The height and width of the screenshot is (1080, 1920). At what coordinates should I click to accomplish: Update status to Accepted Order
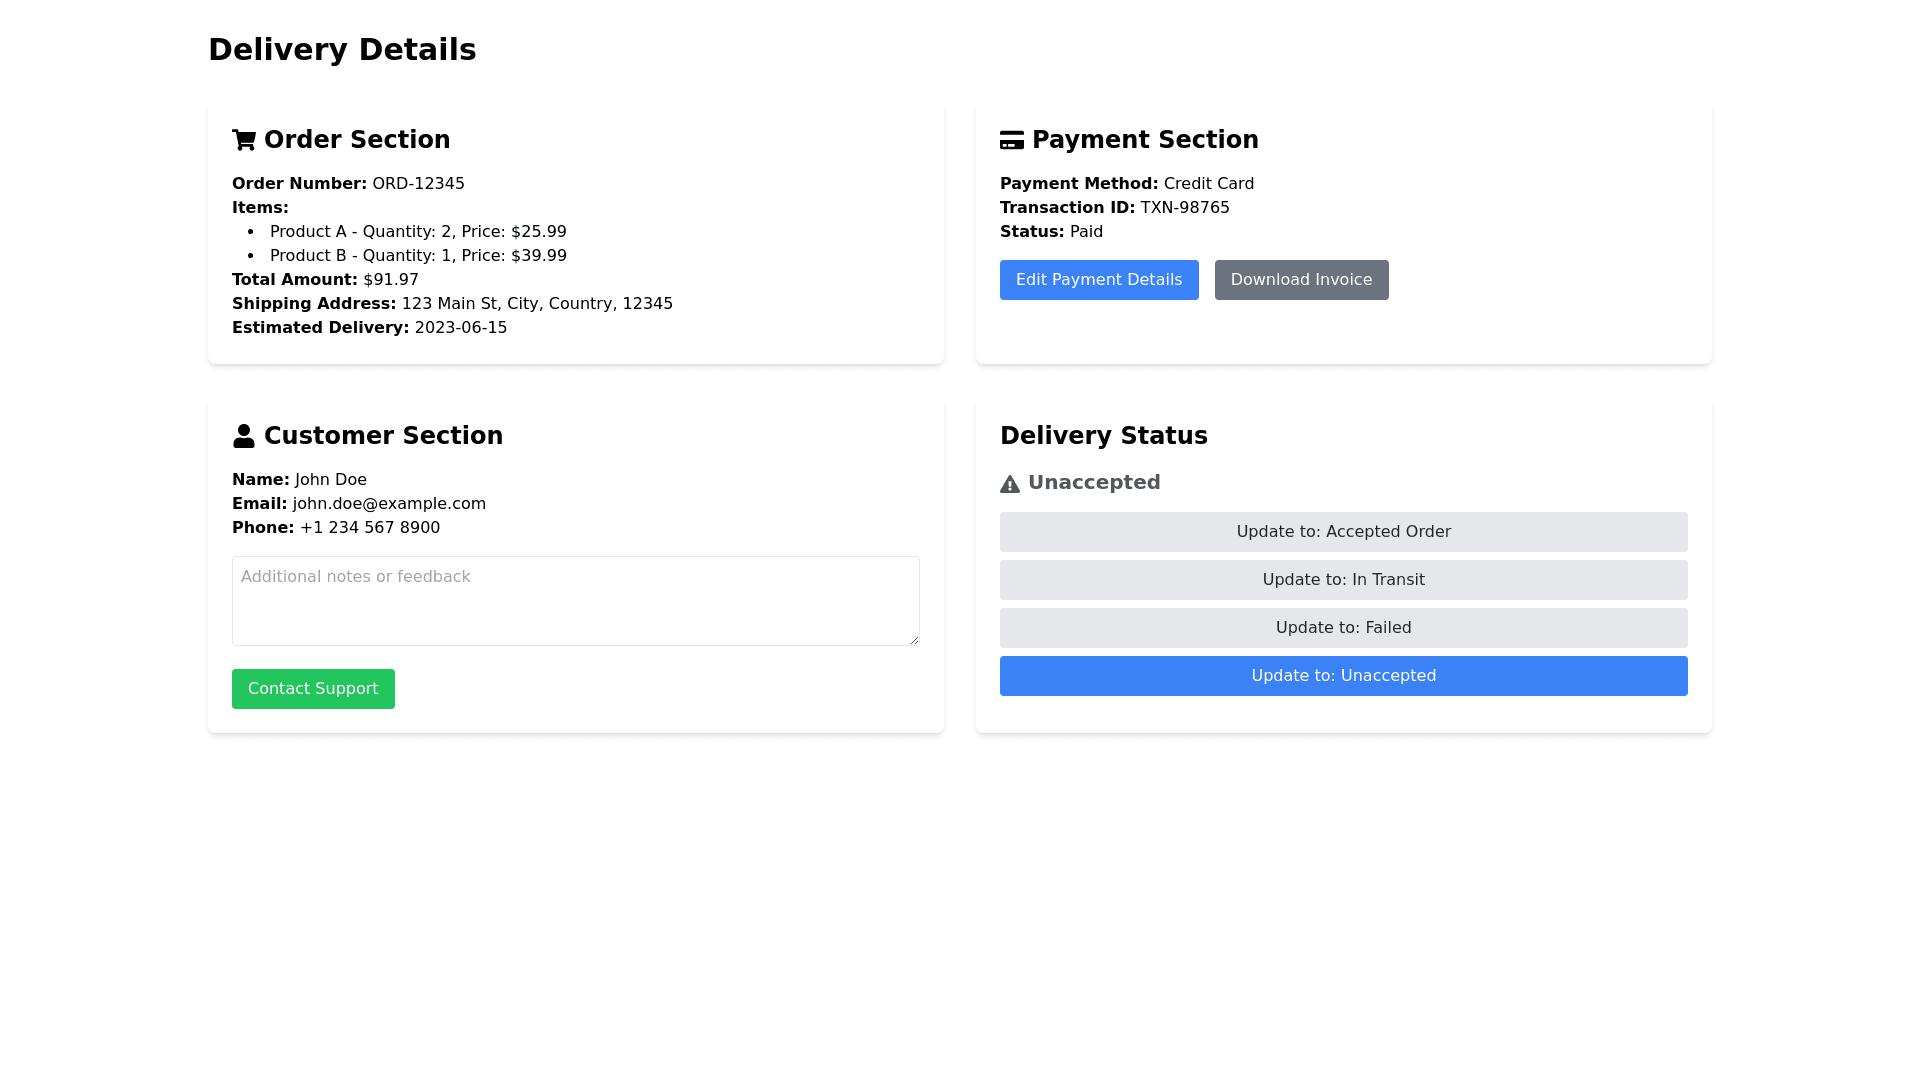point(1343,532)
